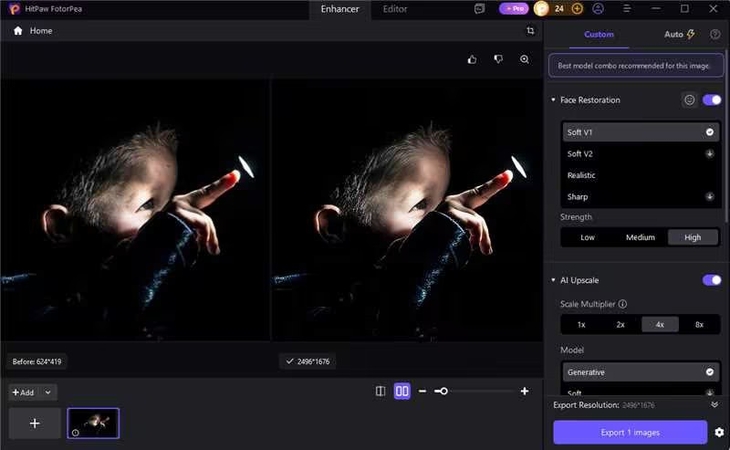This screenshot has width=730, height=450.
Task: Zoom in with the plus icon
Action: tap(524, 391)
